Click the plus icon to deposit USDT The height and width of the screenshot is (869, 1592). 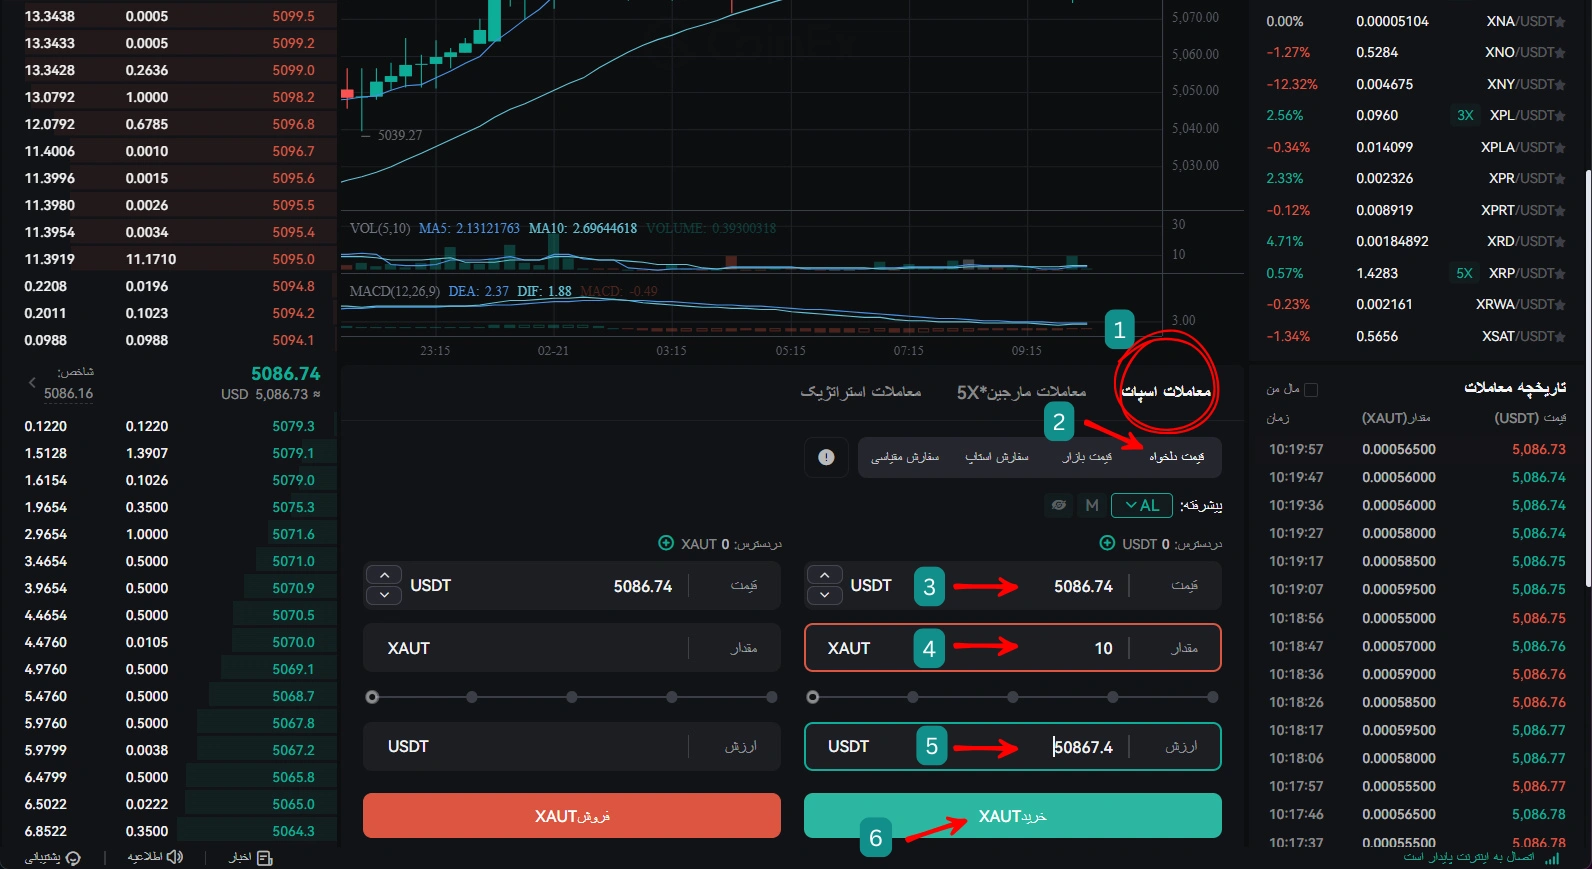(1107, 543)
